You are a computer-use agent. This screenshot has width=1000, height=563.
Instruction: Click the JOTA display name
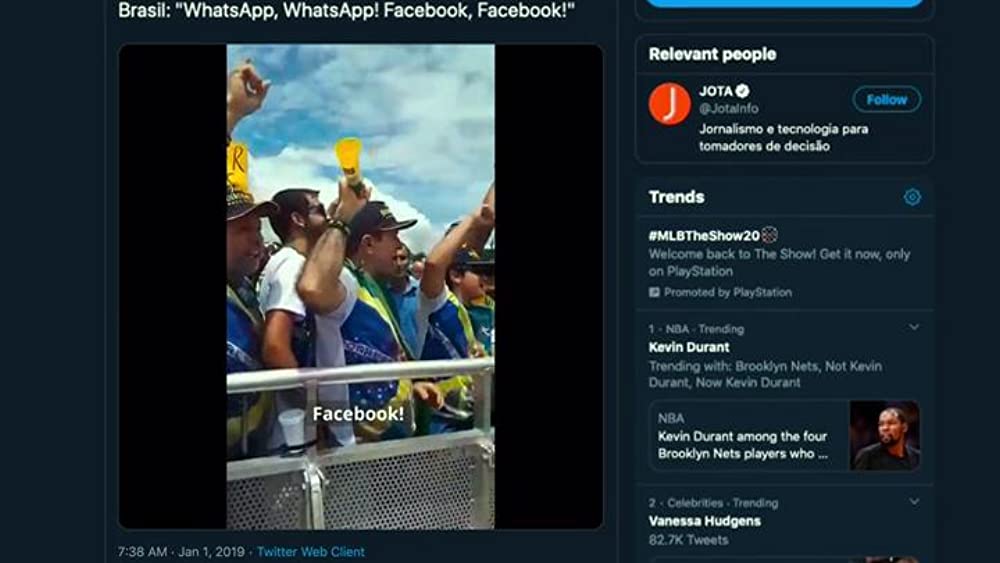(716, 91)
